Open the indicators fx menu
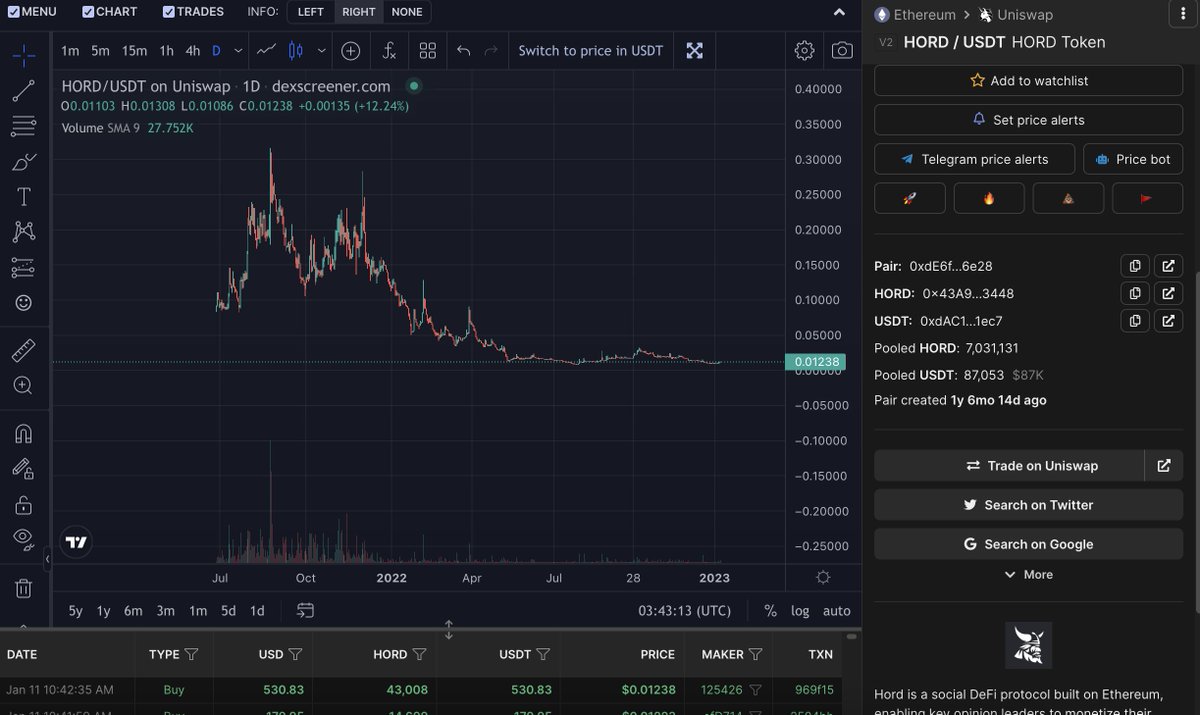Viewport: 1200px width, 715px height. click(389, 51)
